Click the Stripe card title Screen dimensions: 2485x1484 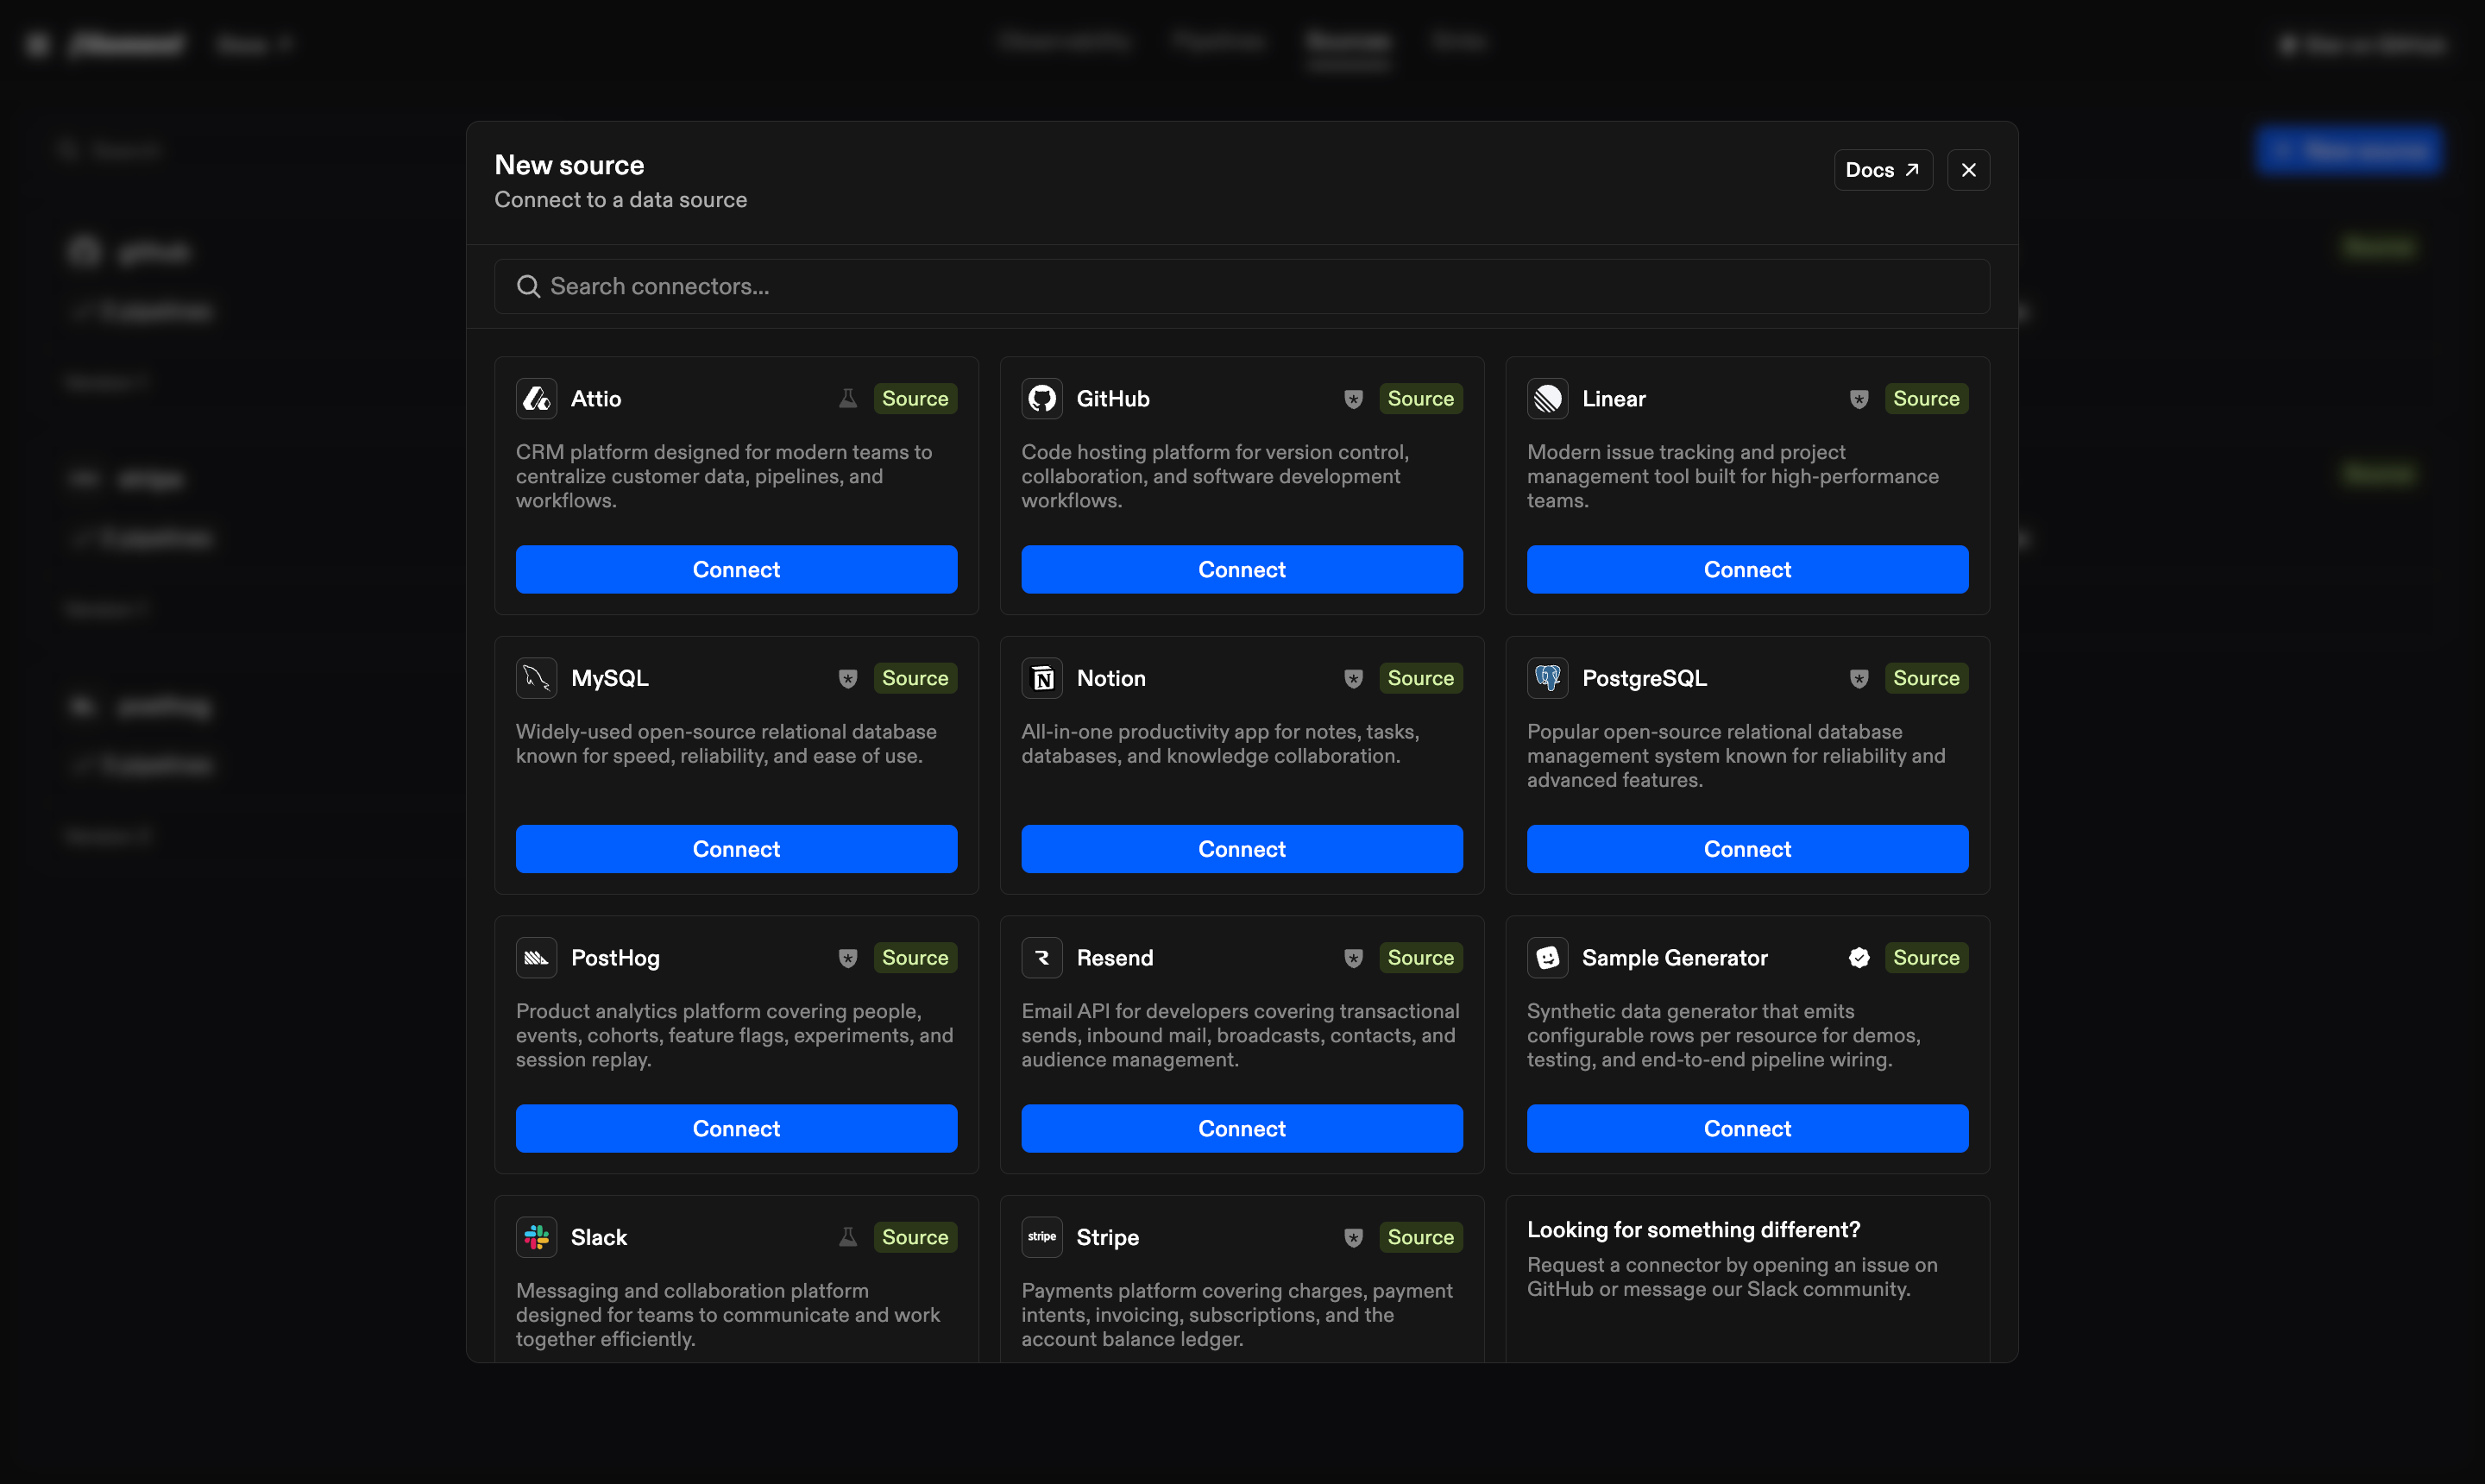click(1107, 1237)
